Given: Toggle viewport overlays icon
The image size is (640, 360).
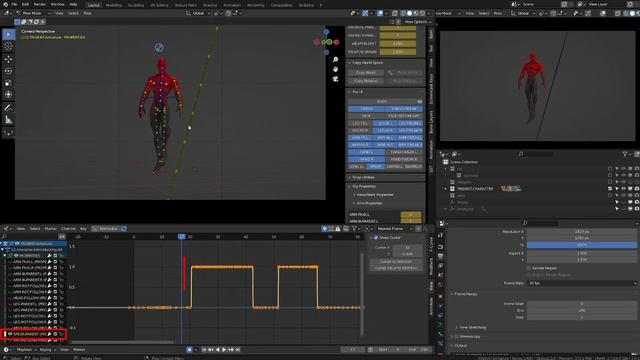Looking at the screenshot, I should [380, 13].
